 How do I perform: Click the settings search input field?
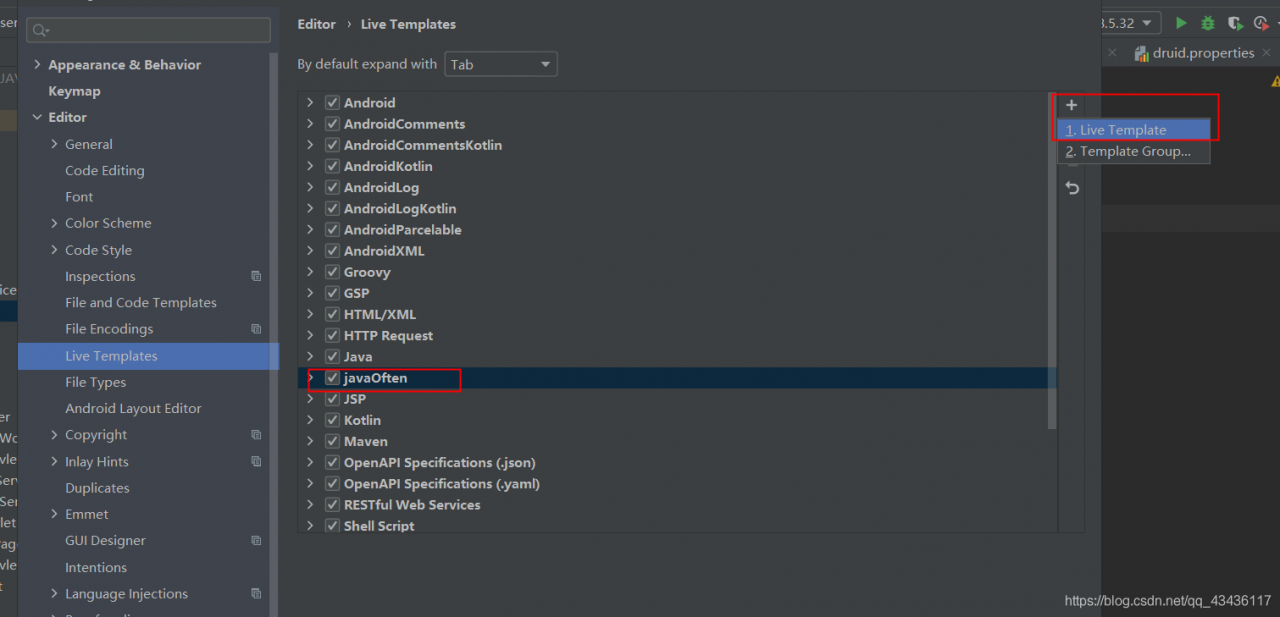pyautogui.click(x=149, y=30)
